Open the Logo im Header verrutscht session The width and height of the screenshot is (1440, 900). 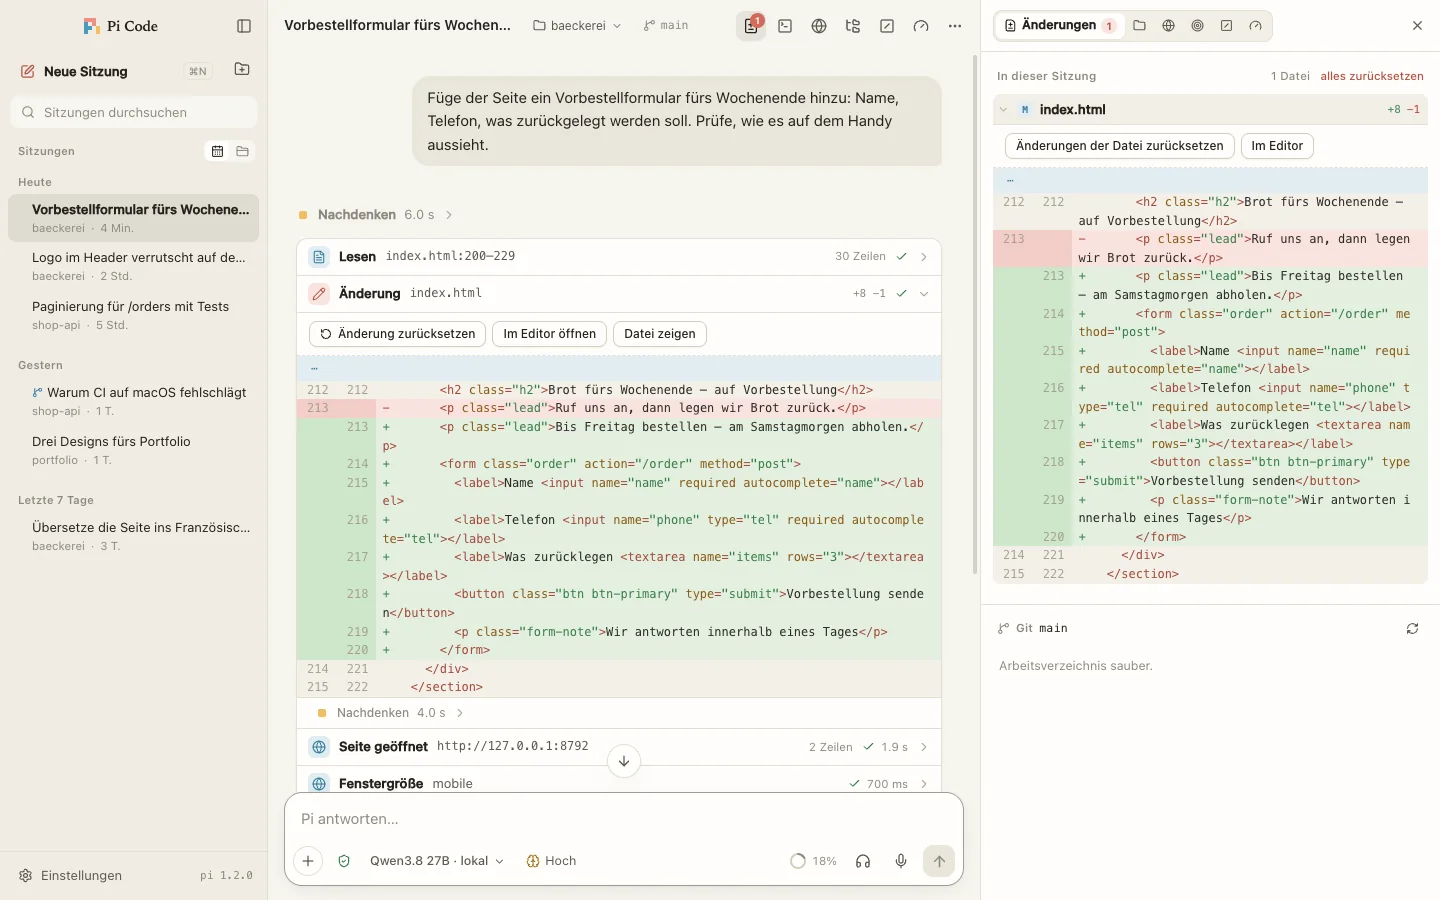133,266
